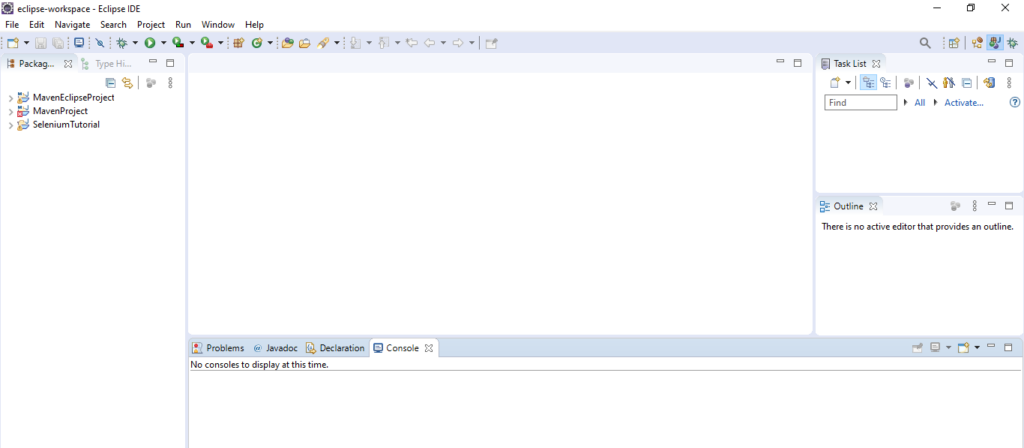Toggle Scheduled presentation in Task List
The height and width of the screenshot is (448, 1024).
(x=886, y=83)
